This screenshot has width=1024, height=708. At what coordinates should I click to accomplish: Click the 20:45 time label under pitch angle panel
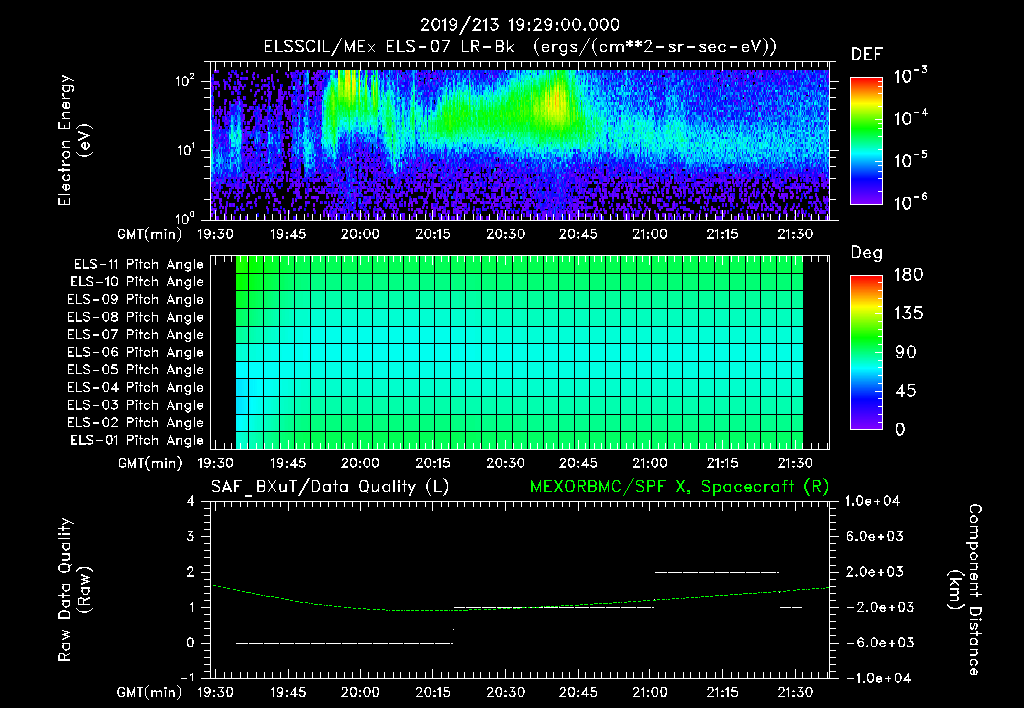577,463
